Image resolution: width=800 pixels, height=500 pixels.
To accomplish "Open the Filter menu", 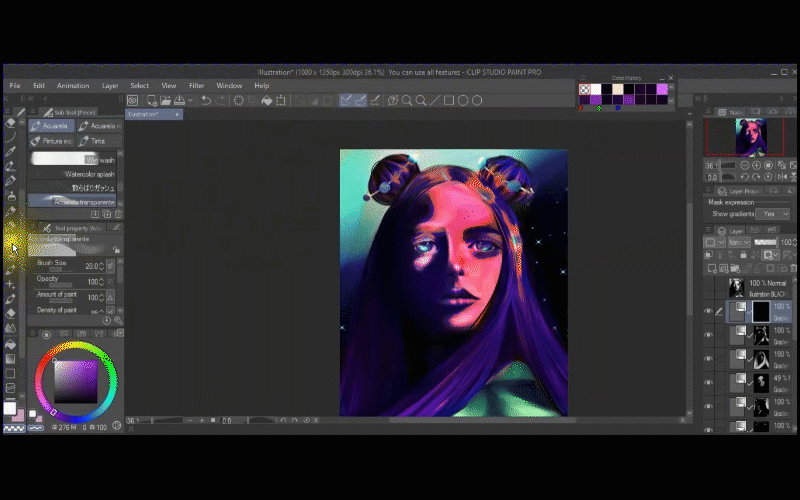I will [x=196, y=86].
